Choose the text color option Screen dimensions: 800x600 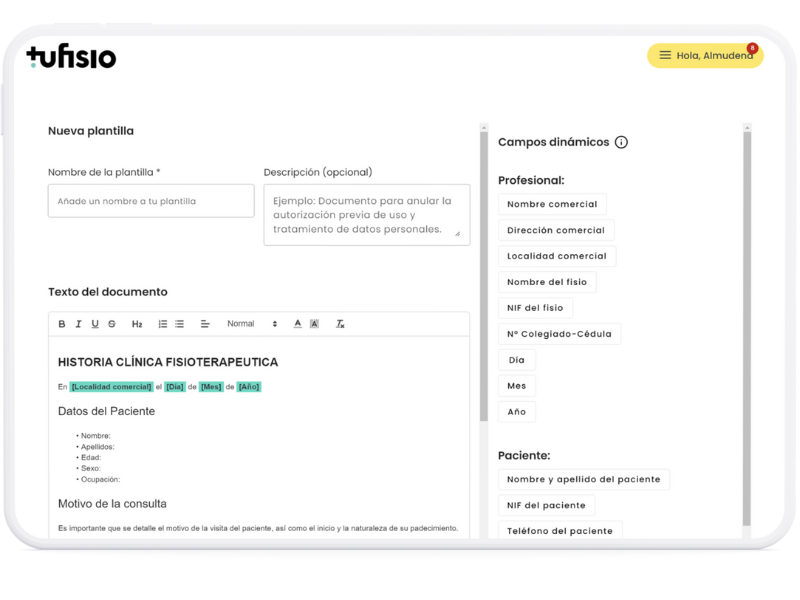[297, 324]
